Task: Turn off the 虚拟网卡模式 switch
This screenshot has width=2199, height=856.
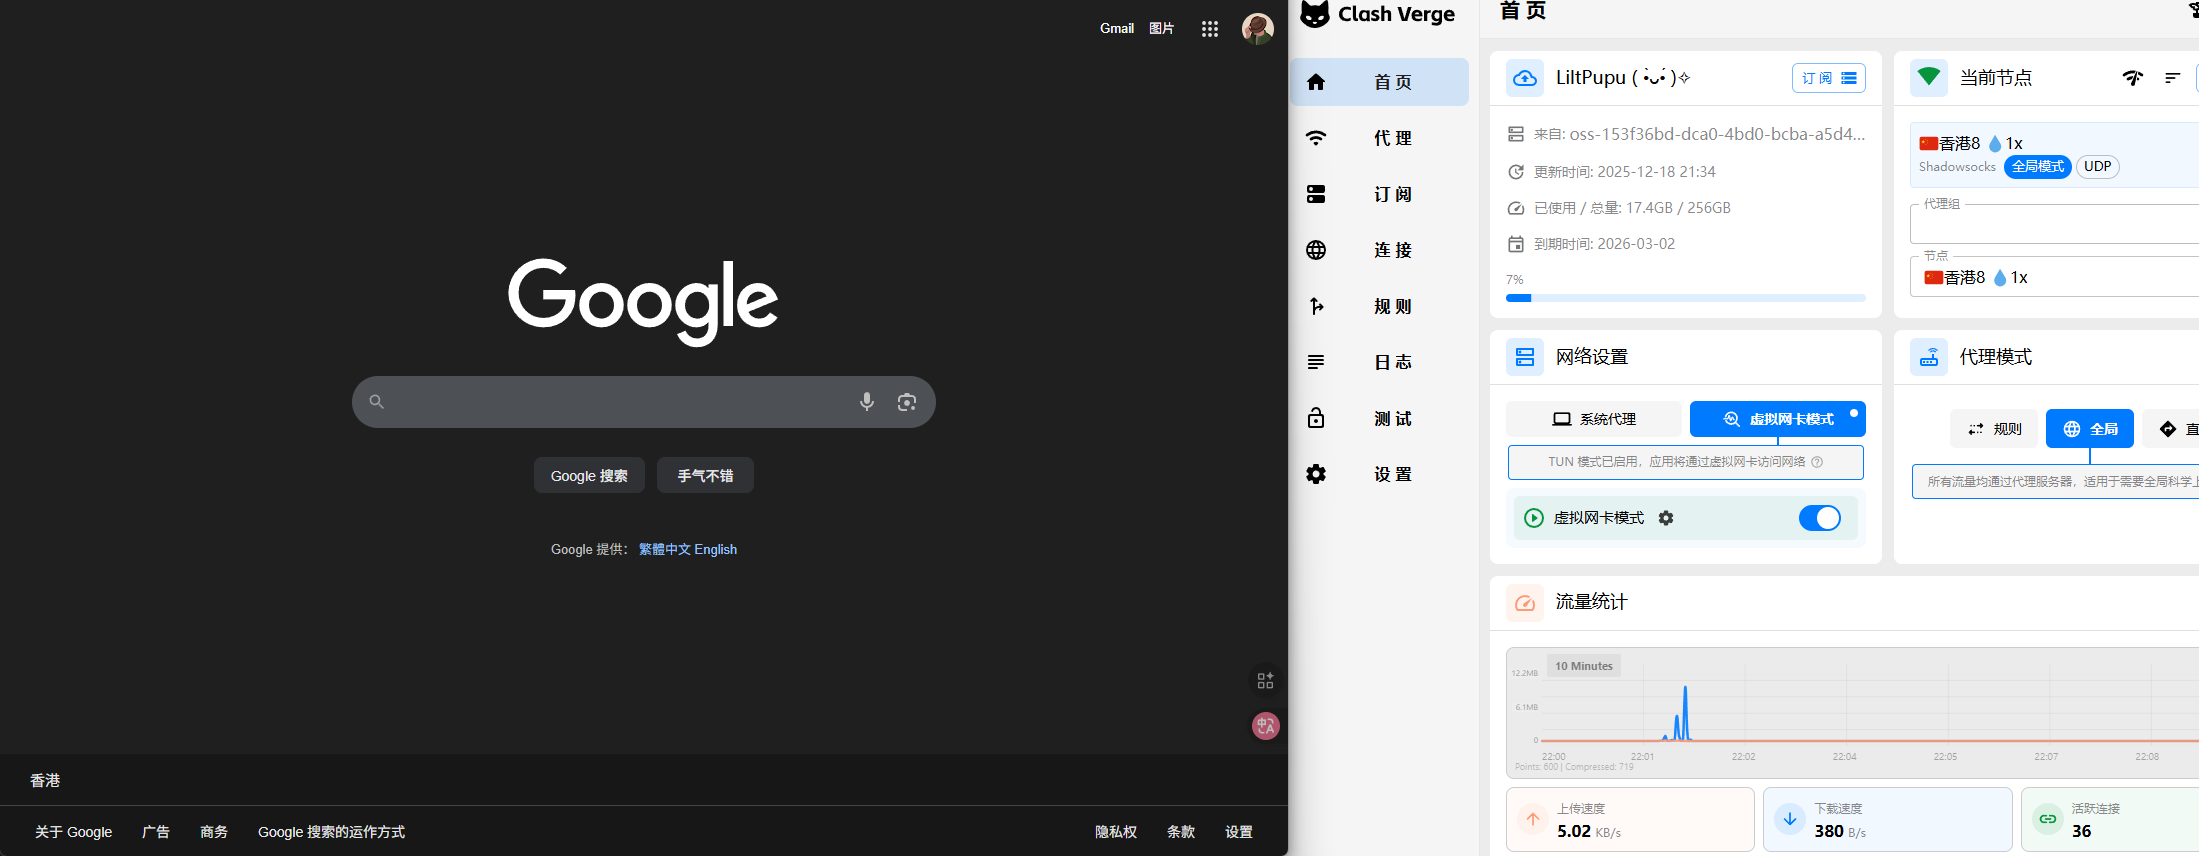Action: click(x=1819, y=518)
